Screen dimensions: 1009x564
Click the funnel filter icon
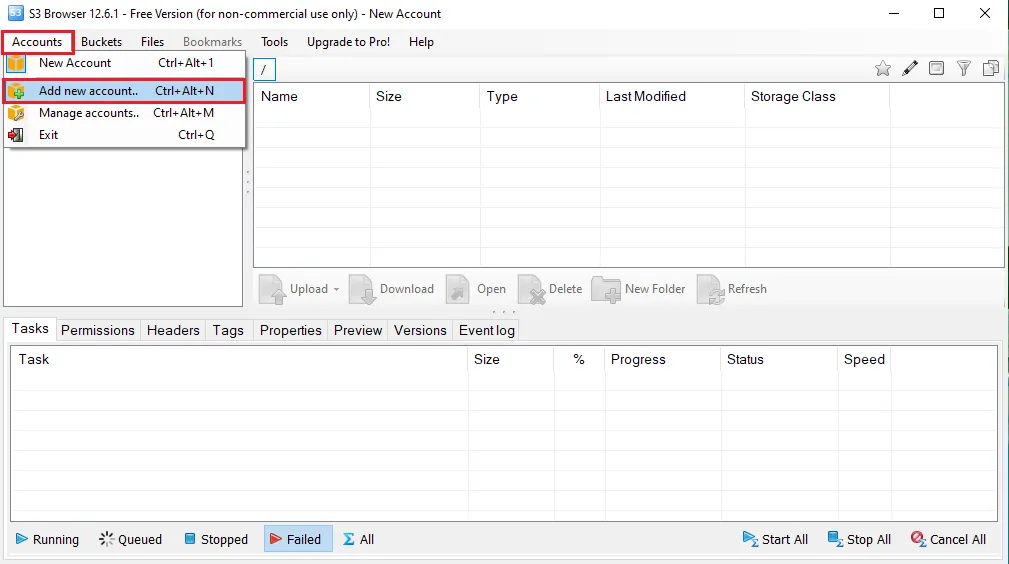coord(963,68)
